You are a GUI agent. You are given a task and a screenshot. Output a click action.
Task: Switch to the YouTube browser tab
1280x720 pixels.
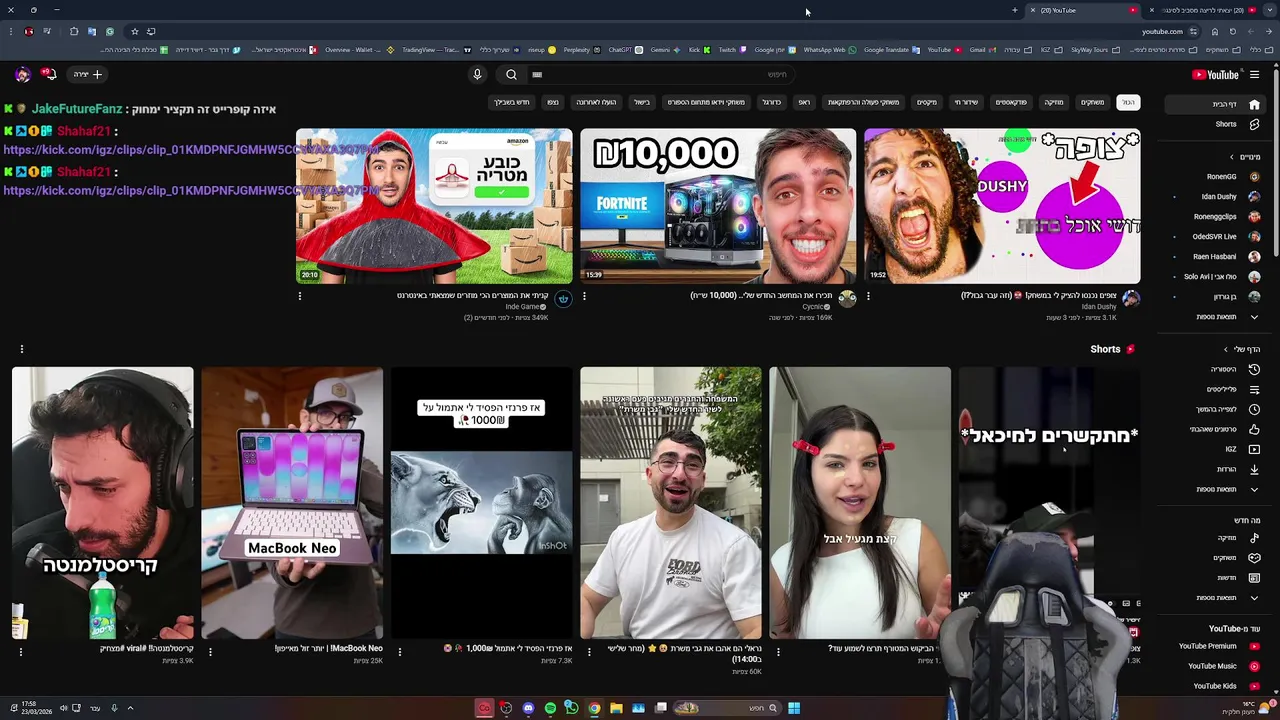pos(1085,10)
